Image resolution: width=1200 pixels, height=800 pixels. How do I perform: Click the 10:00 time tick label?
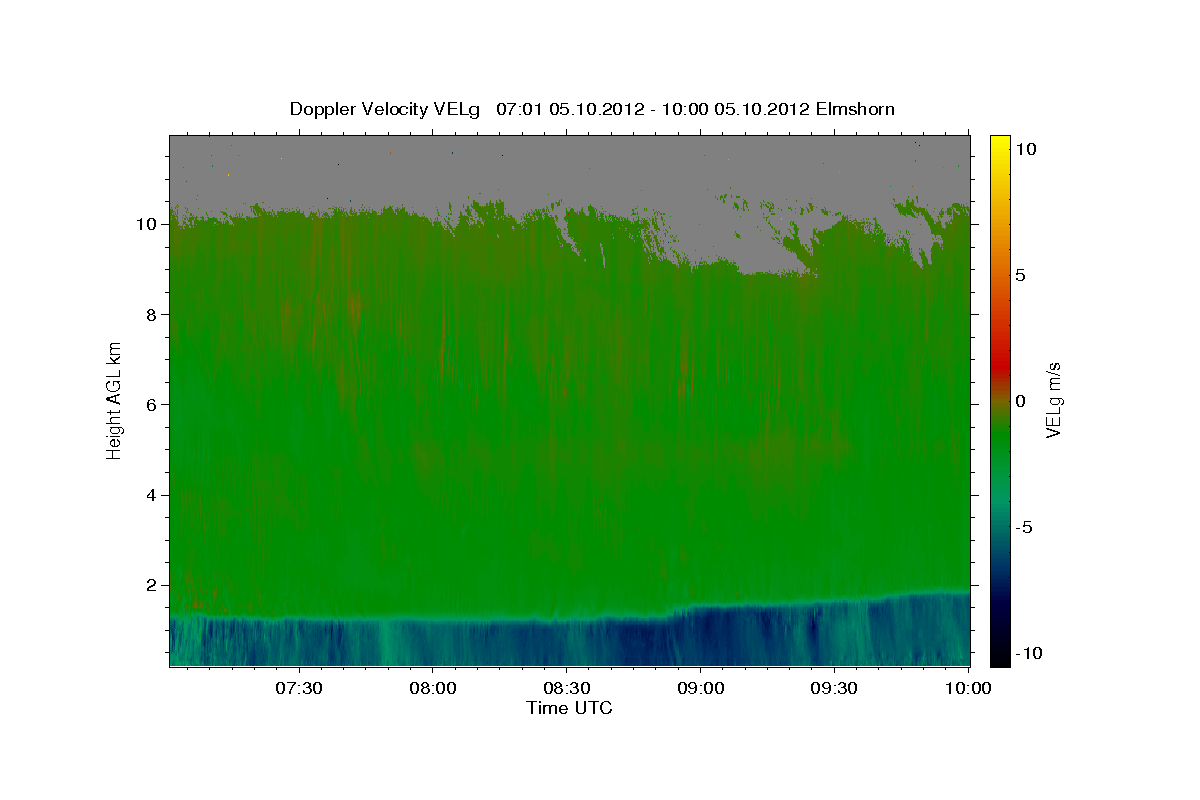[x=967, y=688]
